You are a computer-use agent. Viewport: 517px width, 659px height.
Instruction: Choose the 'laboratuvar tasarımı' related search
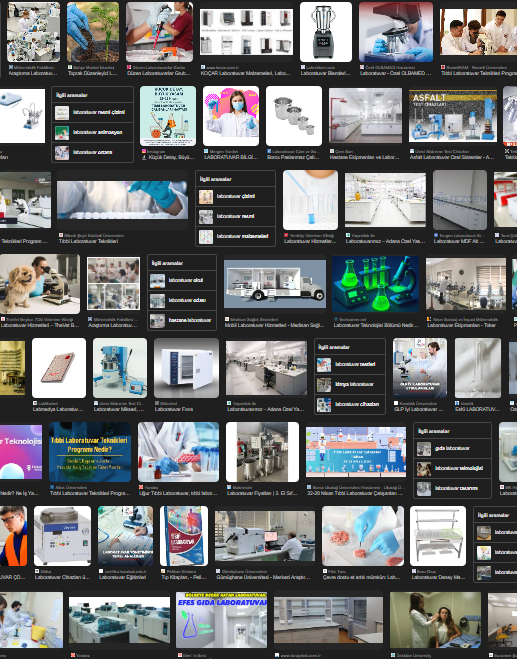click(452, 488)
